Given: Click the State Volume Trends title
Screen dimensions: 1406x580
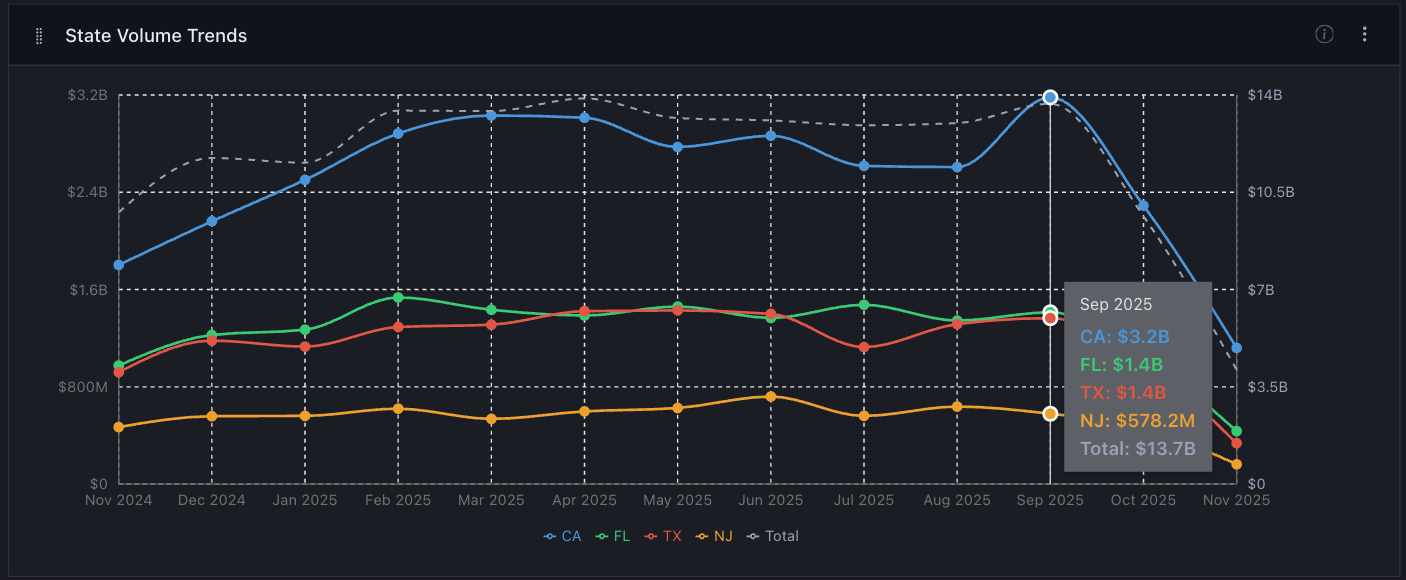Looking at the screenshot, I should 156,34.
